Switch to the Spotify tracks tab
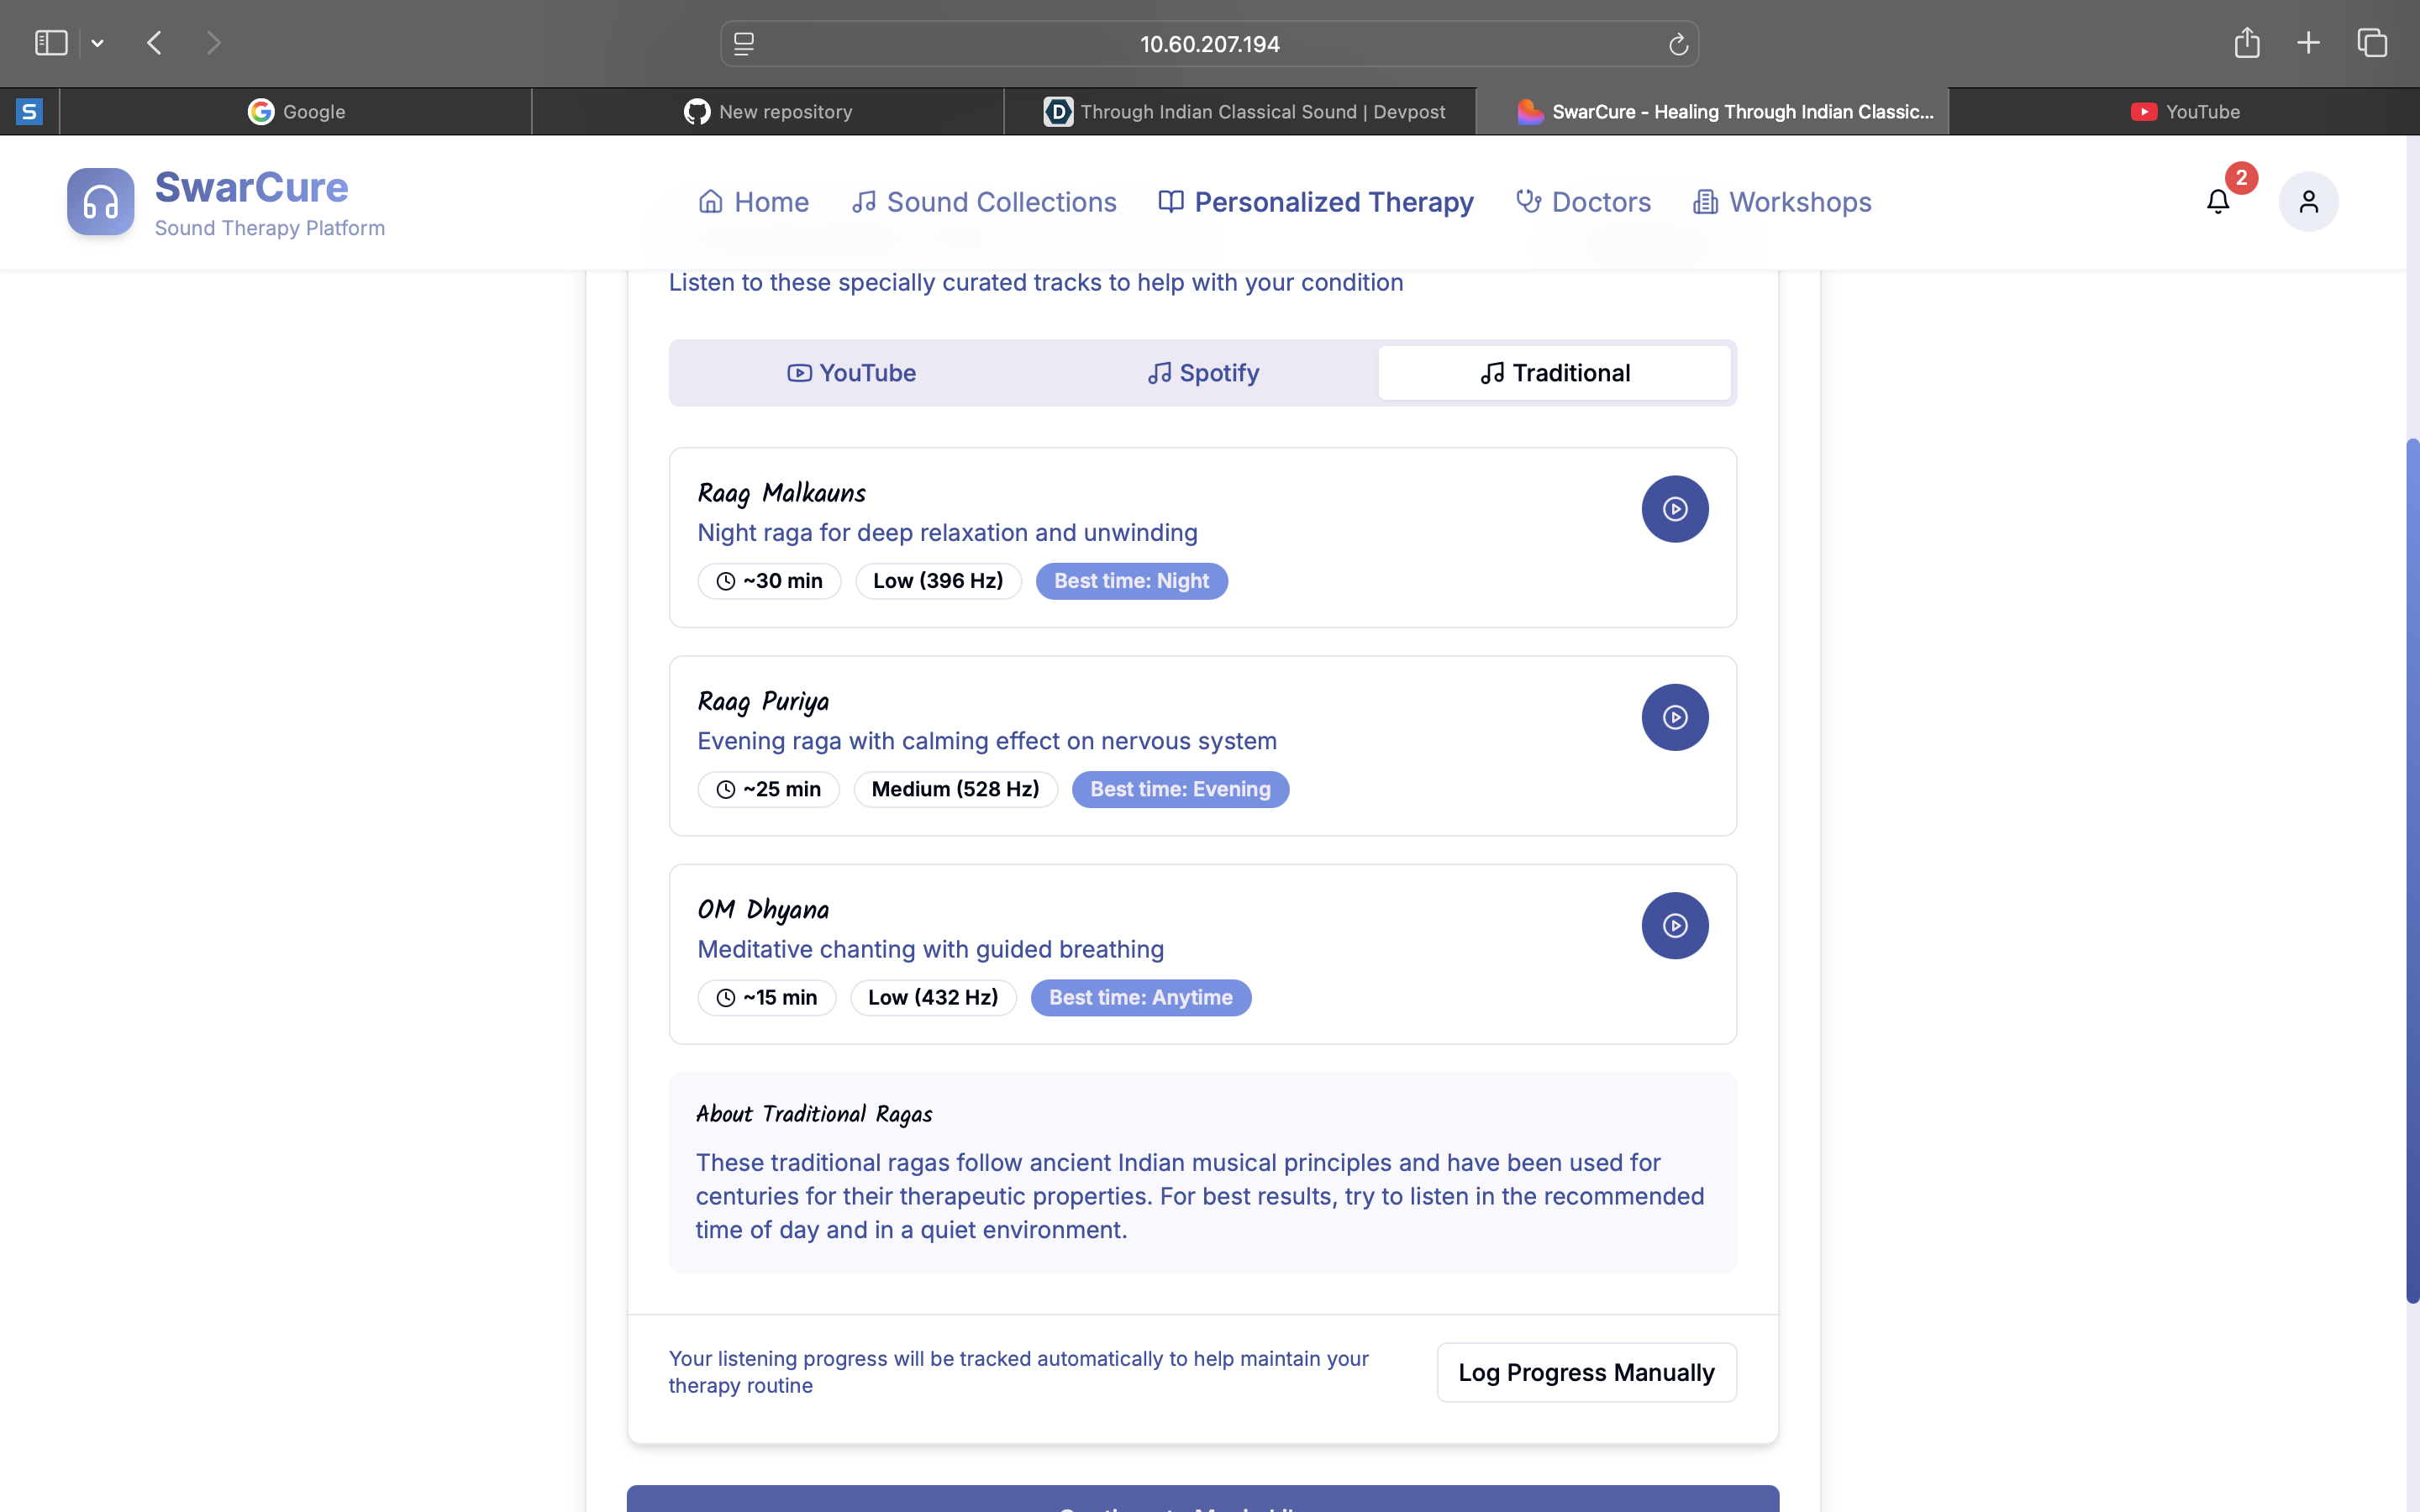The image size is (2420, 1512). [1202, 373]
